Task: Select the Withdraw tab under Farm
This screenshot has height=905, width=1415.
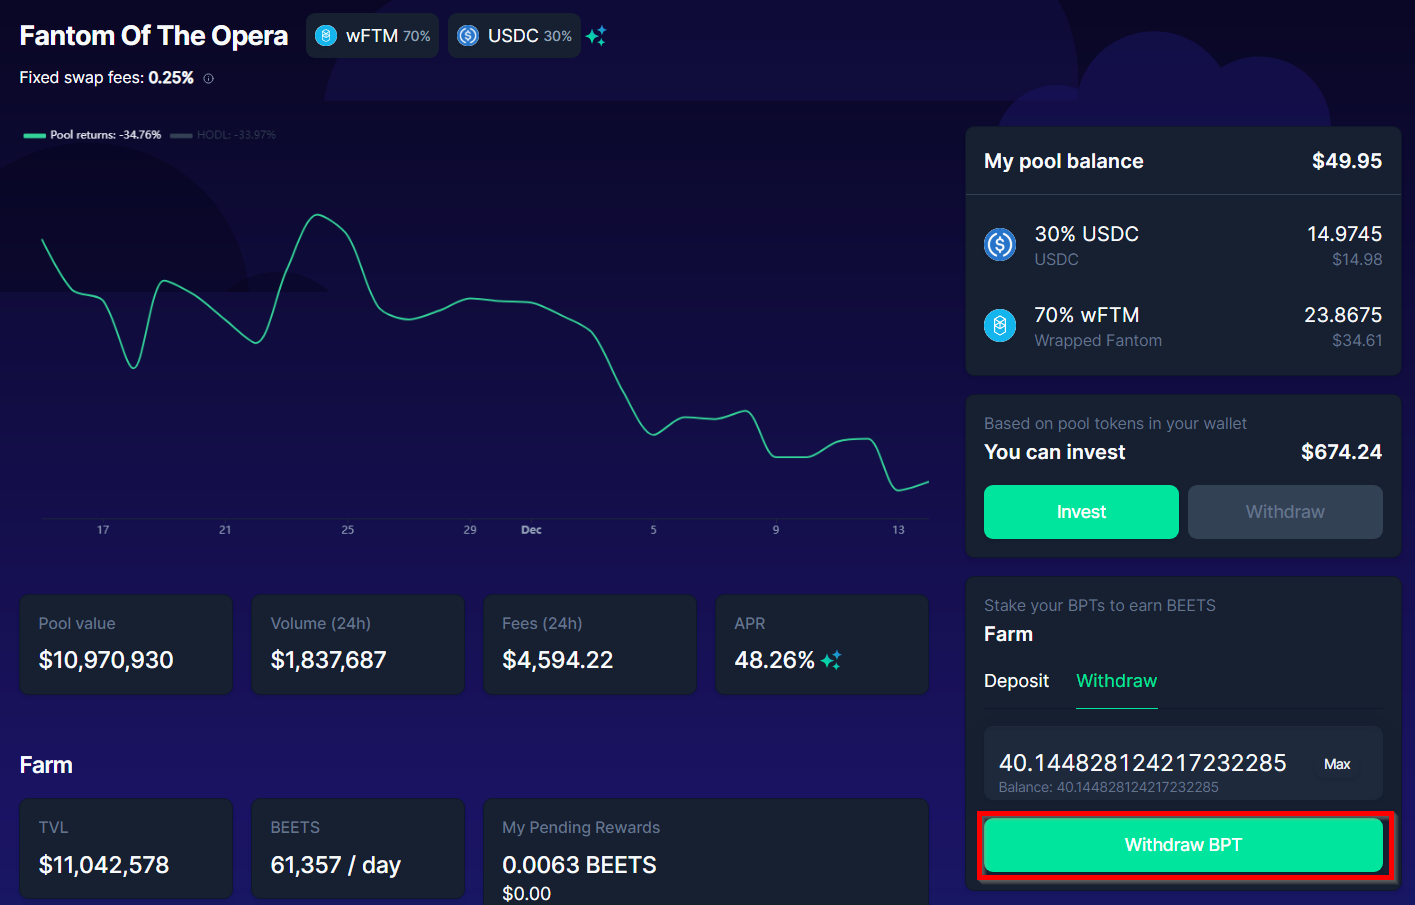Action: click(1116, 681)
